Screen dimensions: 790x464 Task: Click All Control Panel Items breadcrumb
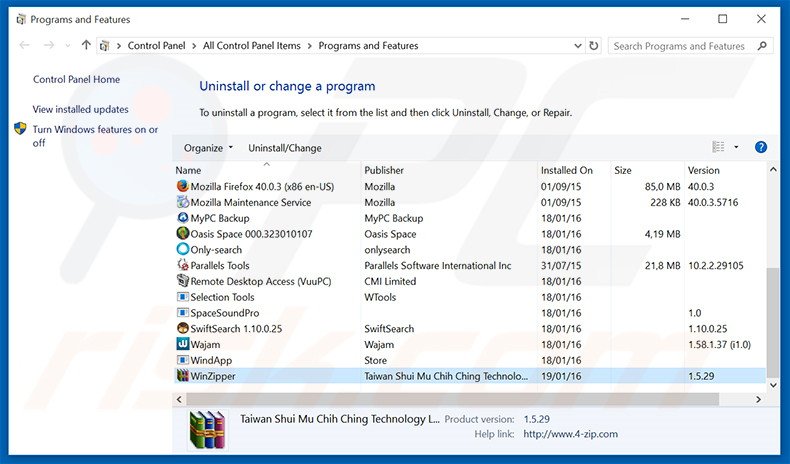251,45
